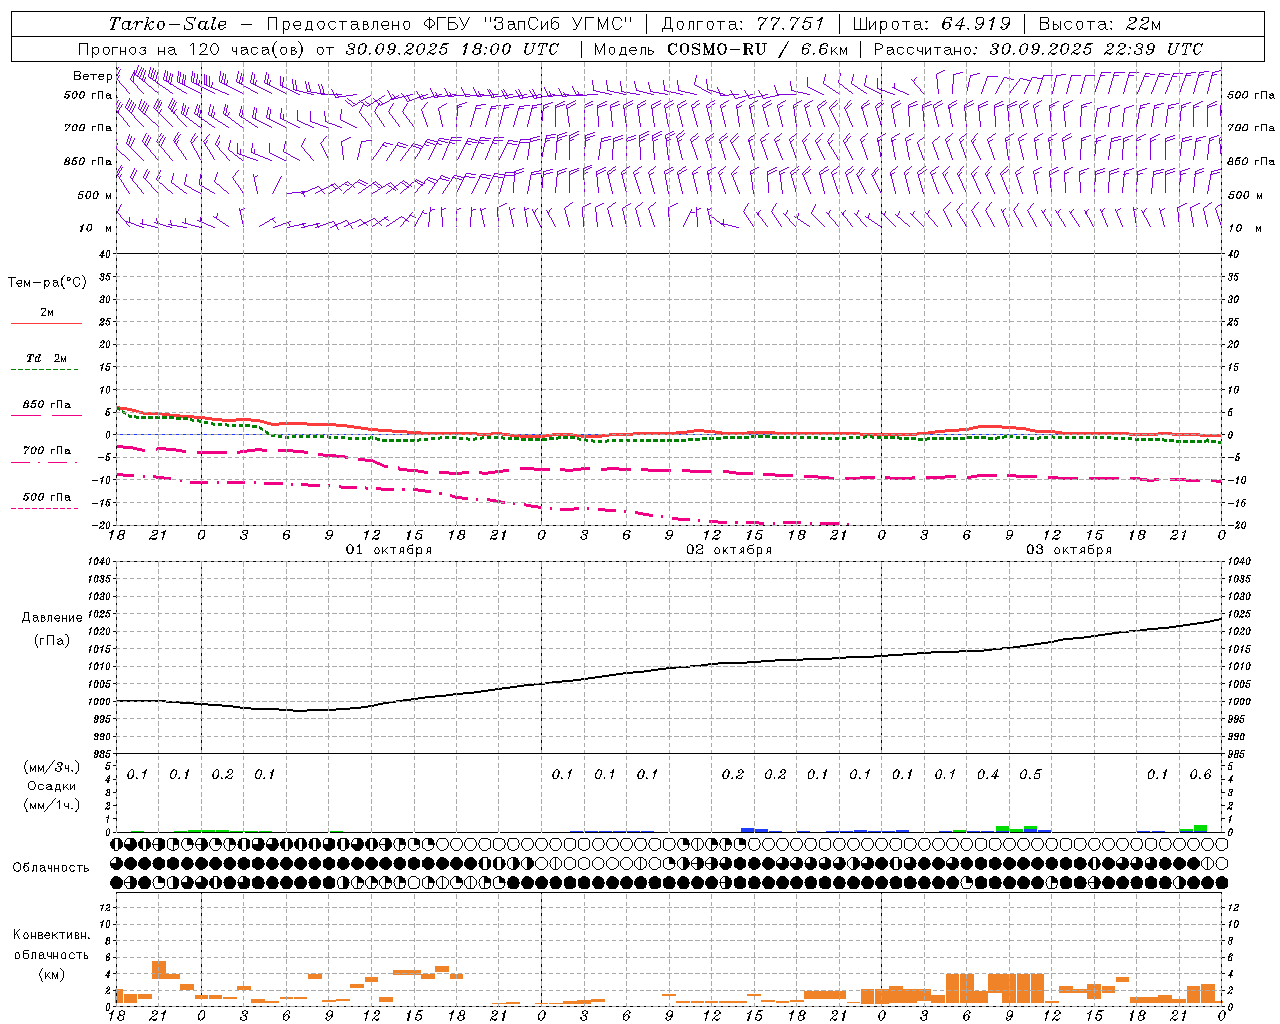Click the (мм/3ч.) precipitation unit label

coord(52,767)
